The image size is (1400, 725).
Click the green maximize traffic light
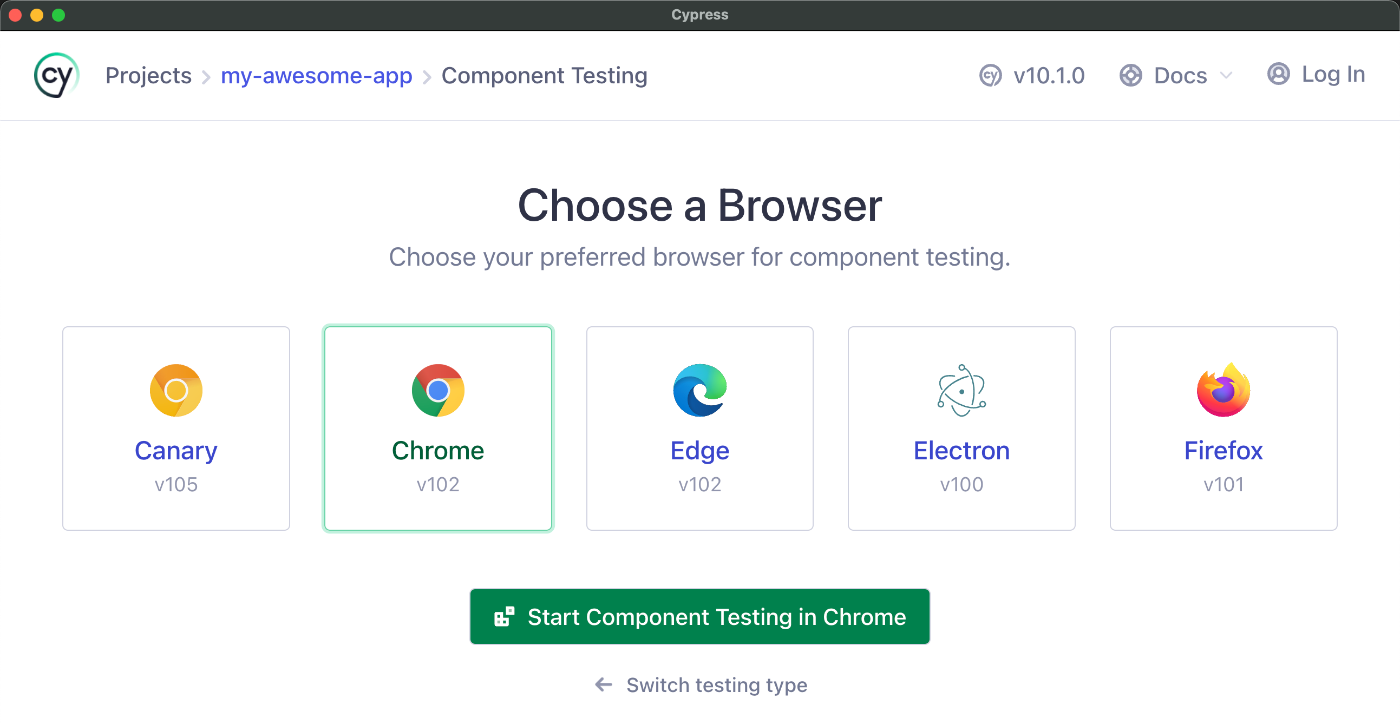(60, 15)
